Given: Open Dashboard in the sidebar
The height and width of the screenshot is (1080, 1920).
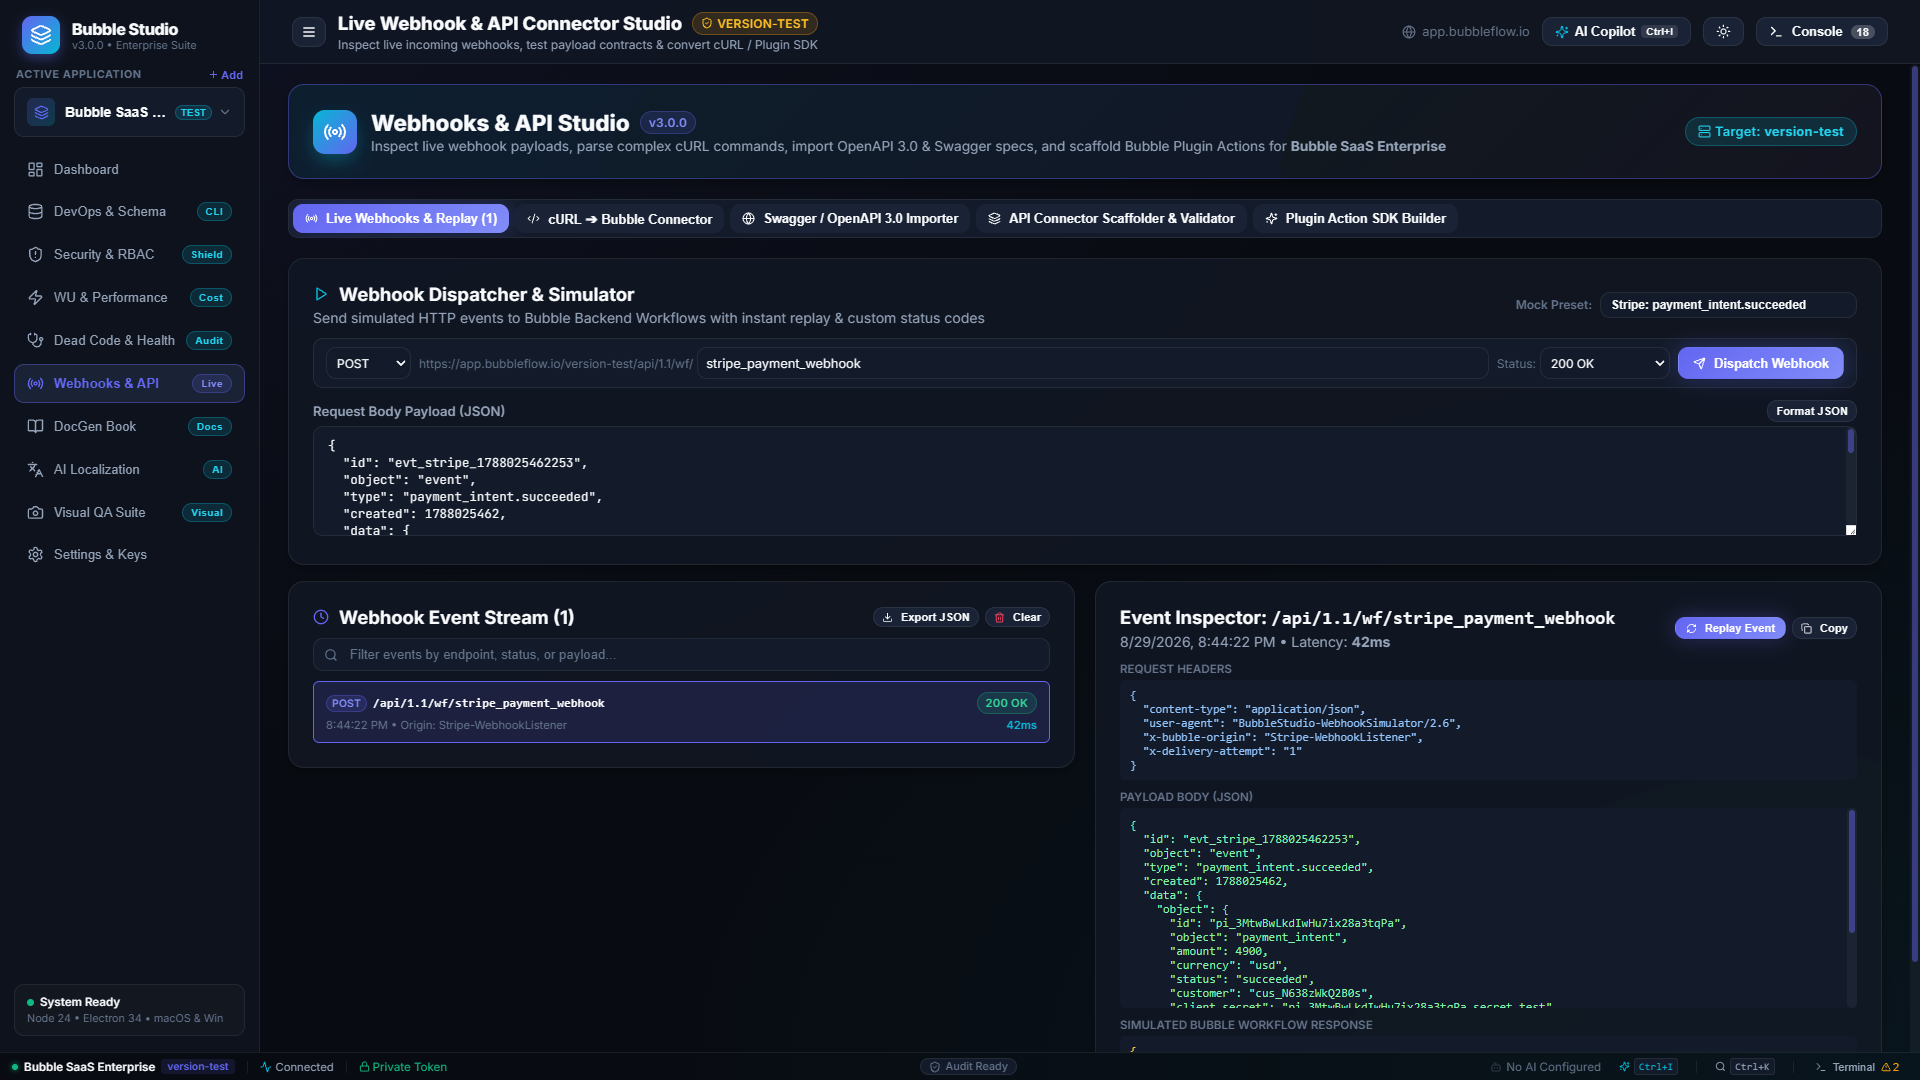Looking at the screenshot, I should coord(129,169).
